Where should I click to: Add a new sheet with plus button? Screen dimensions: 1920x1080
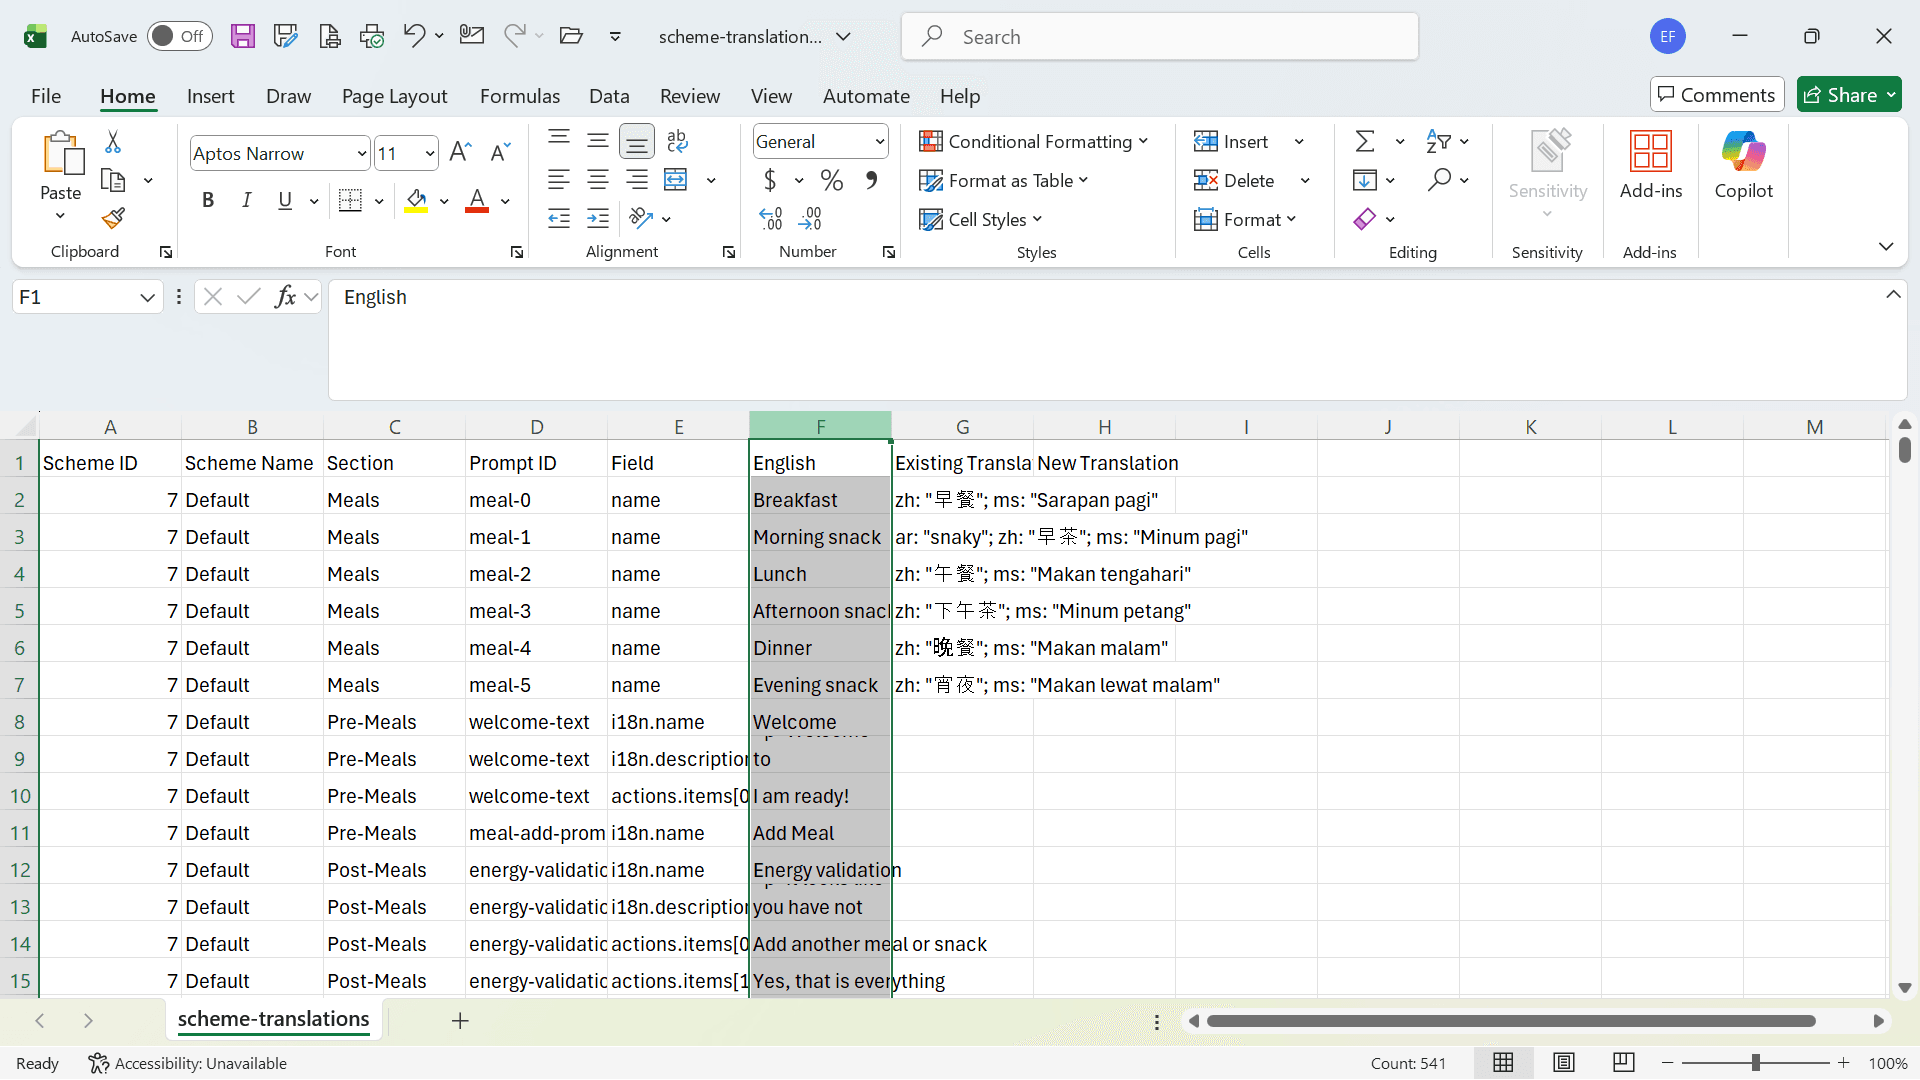tap(460, 1021)
